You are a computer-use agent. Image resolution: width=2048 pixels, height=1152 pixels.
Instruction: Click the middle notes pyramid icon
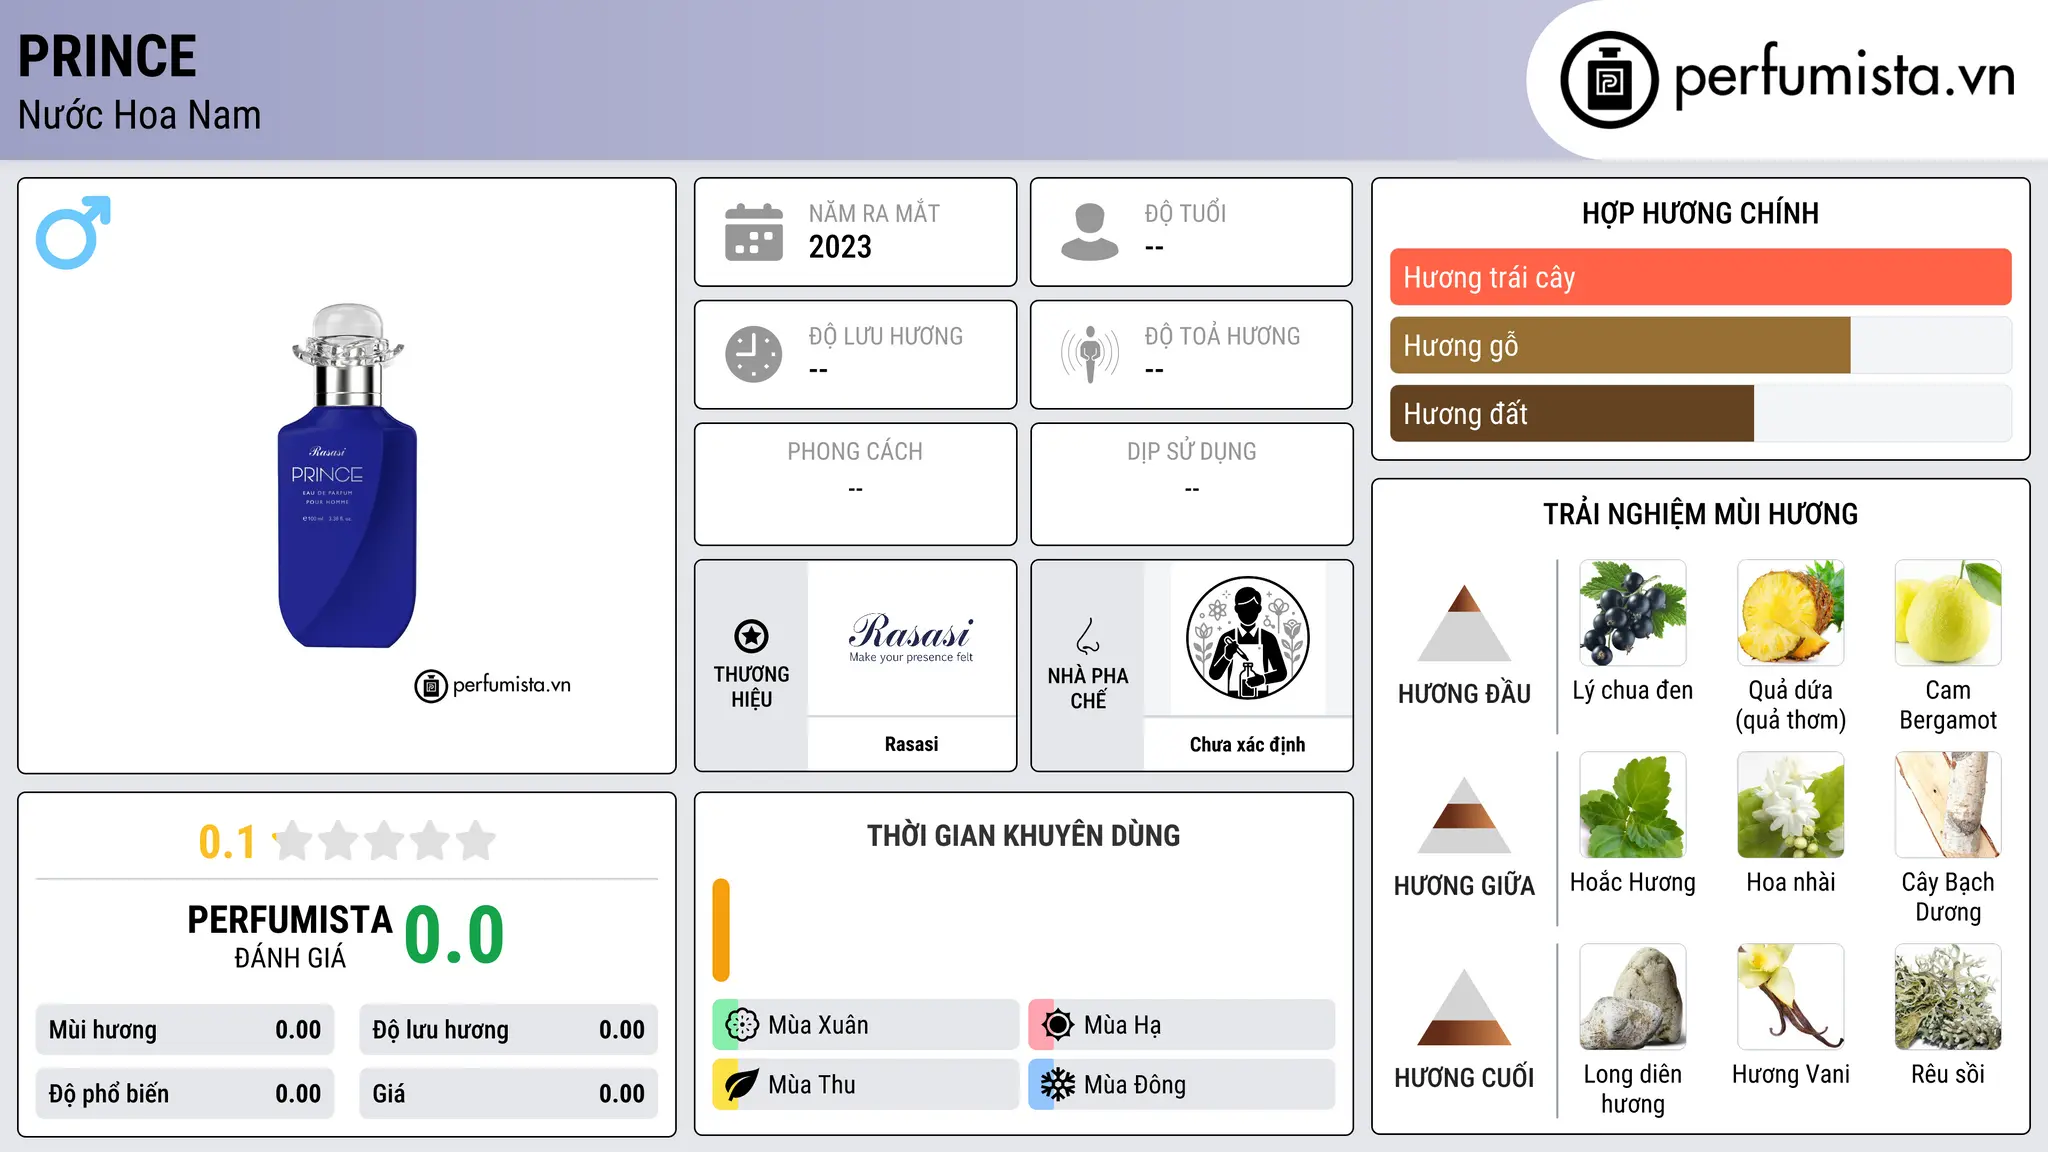1464,815
